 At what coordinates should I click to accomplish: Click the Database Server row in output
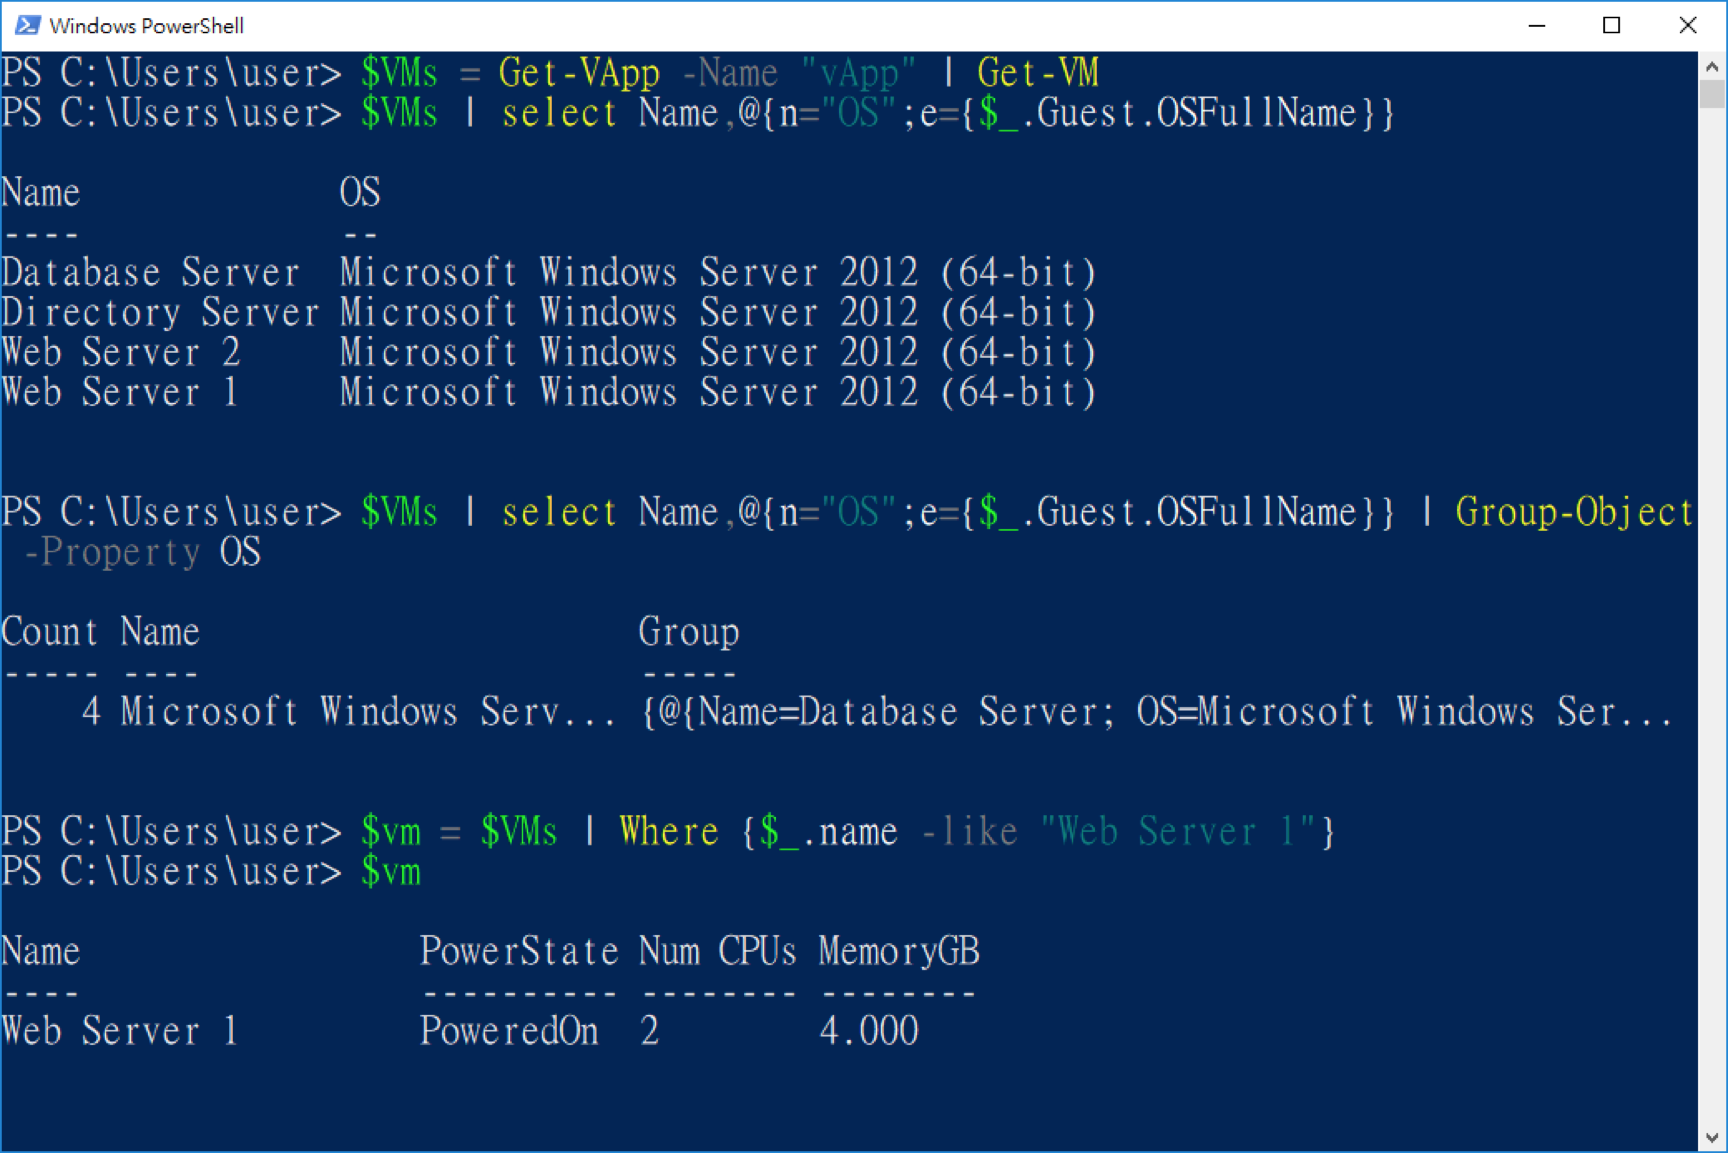click(x=548, y=272)
